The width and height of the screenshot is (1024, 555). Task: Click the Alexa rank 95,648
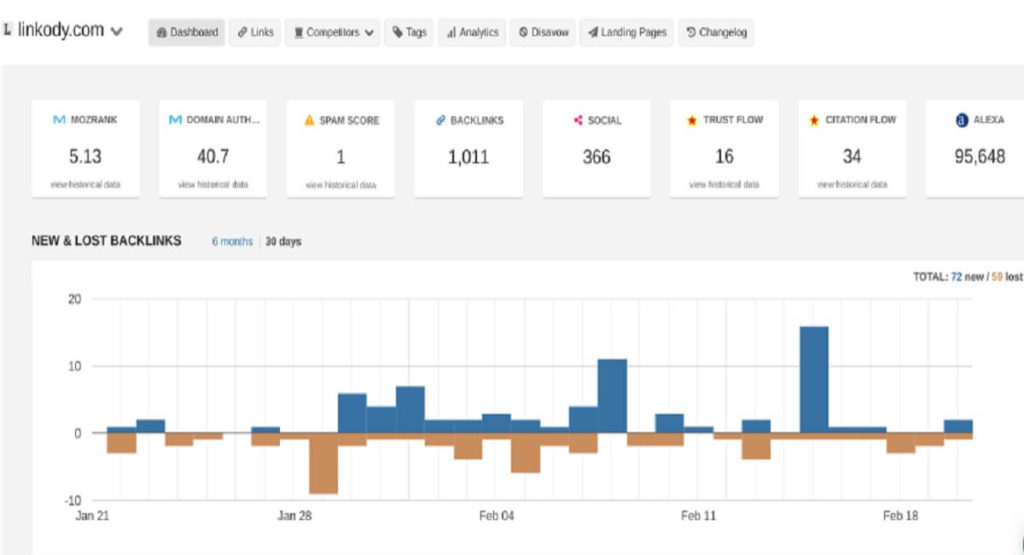(x=980, y=157)
